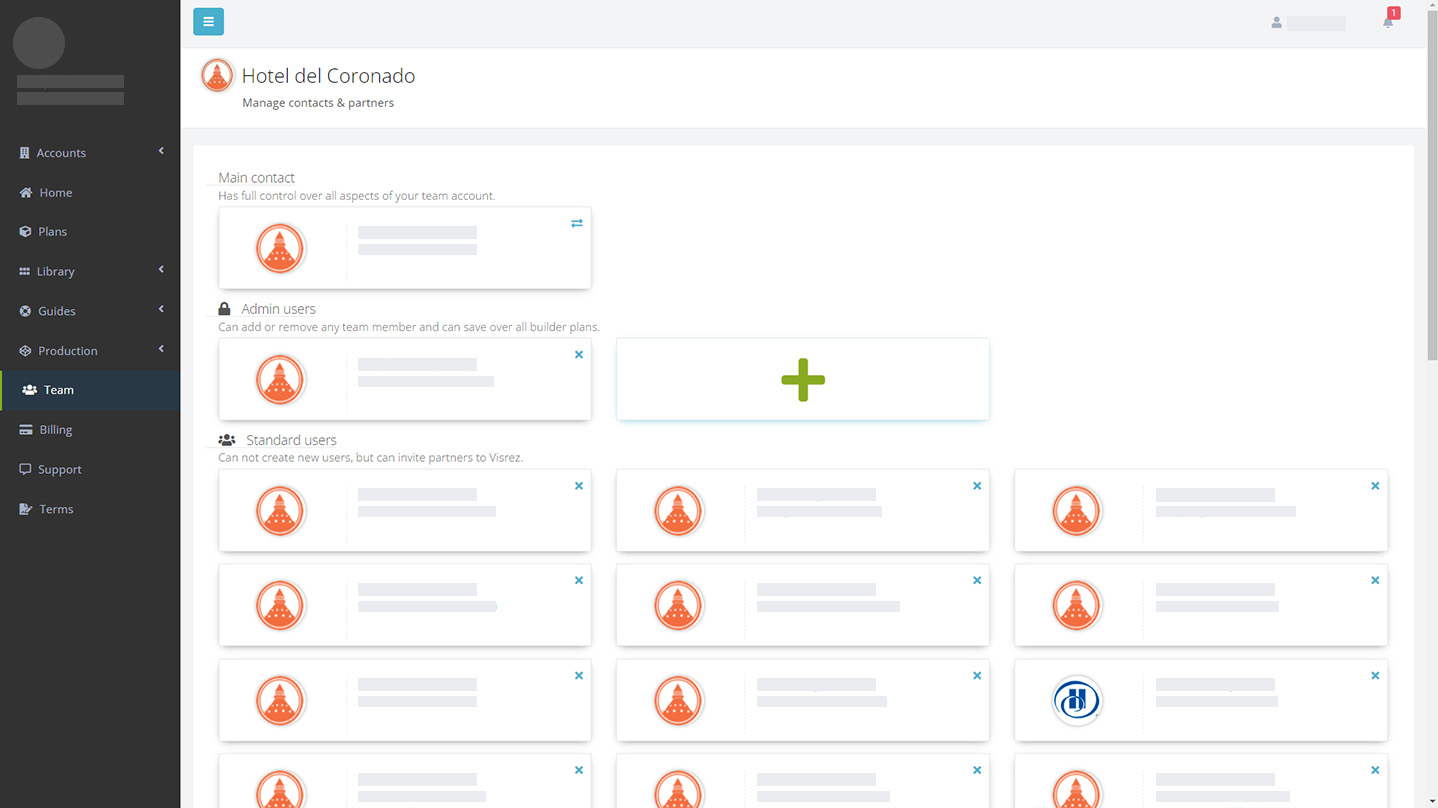Click the Production boxes icon

[25, 351]
